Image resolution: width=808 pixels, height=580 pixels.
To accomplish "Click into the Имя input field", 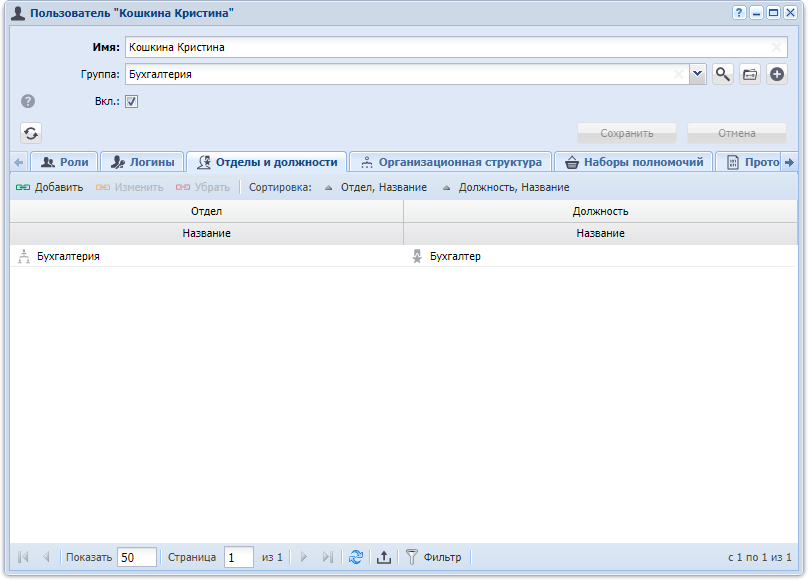I will tap(456, 47).
